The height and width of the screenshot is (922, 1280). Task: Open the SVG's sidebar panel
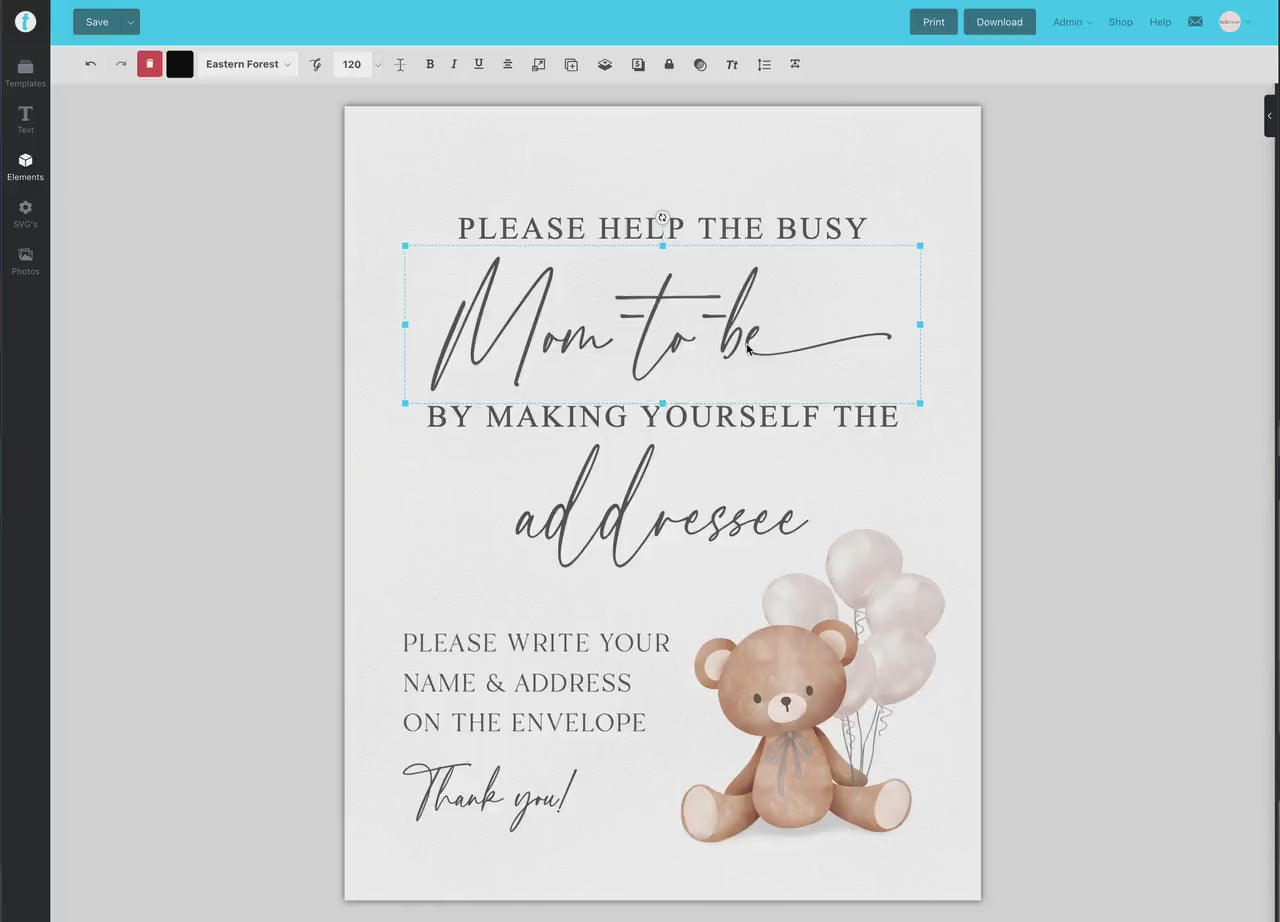25,214
